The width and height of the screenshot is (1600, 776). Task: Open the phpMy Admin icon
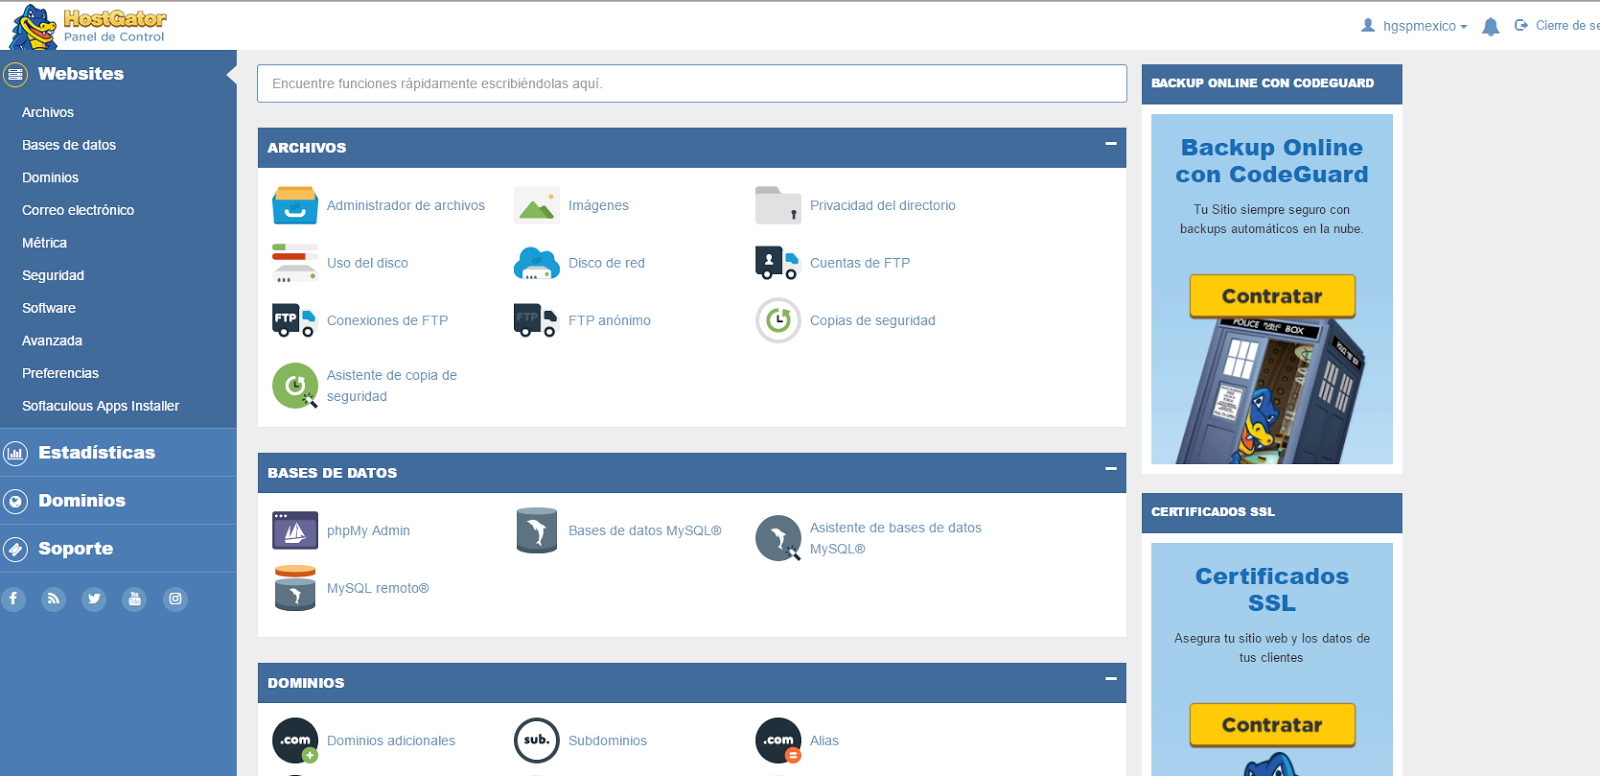[x=295, y=530]
